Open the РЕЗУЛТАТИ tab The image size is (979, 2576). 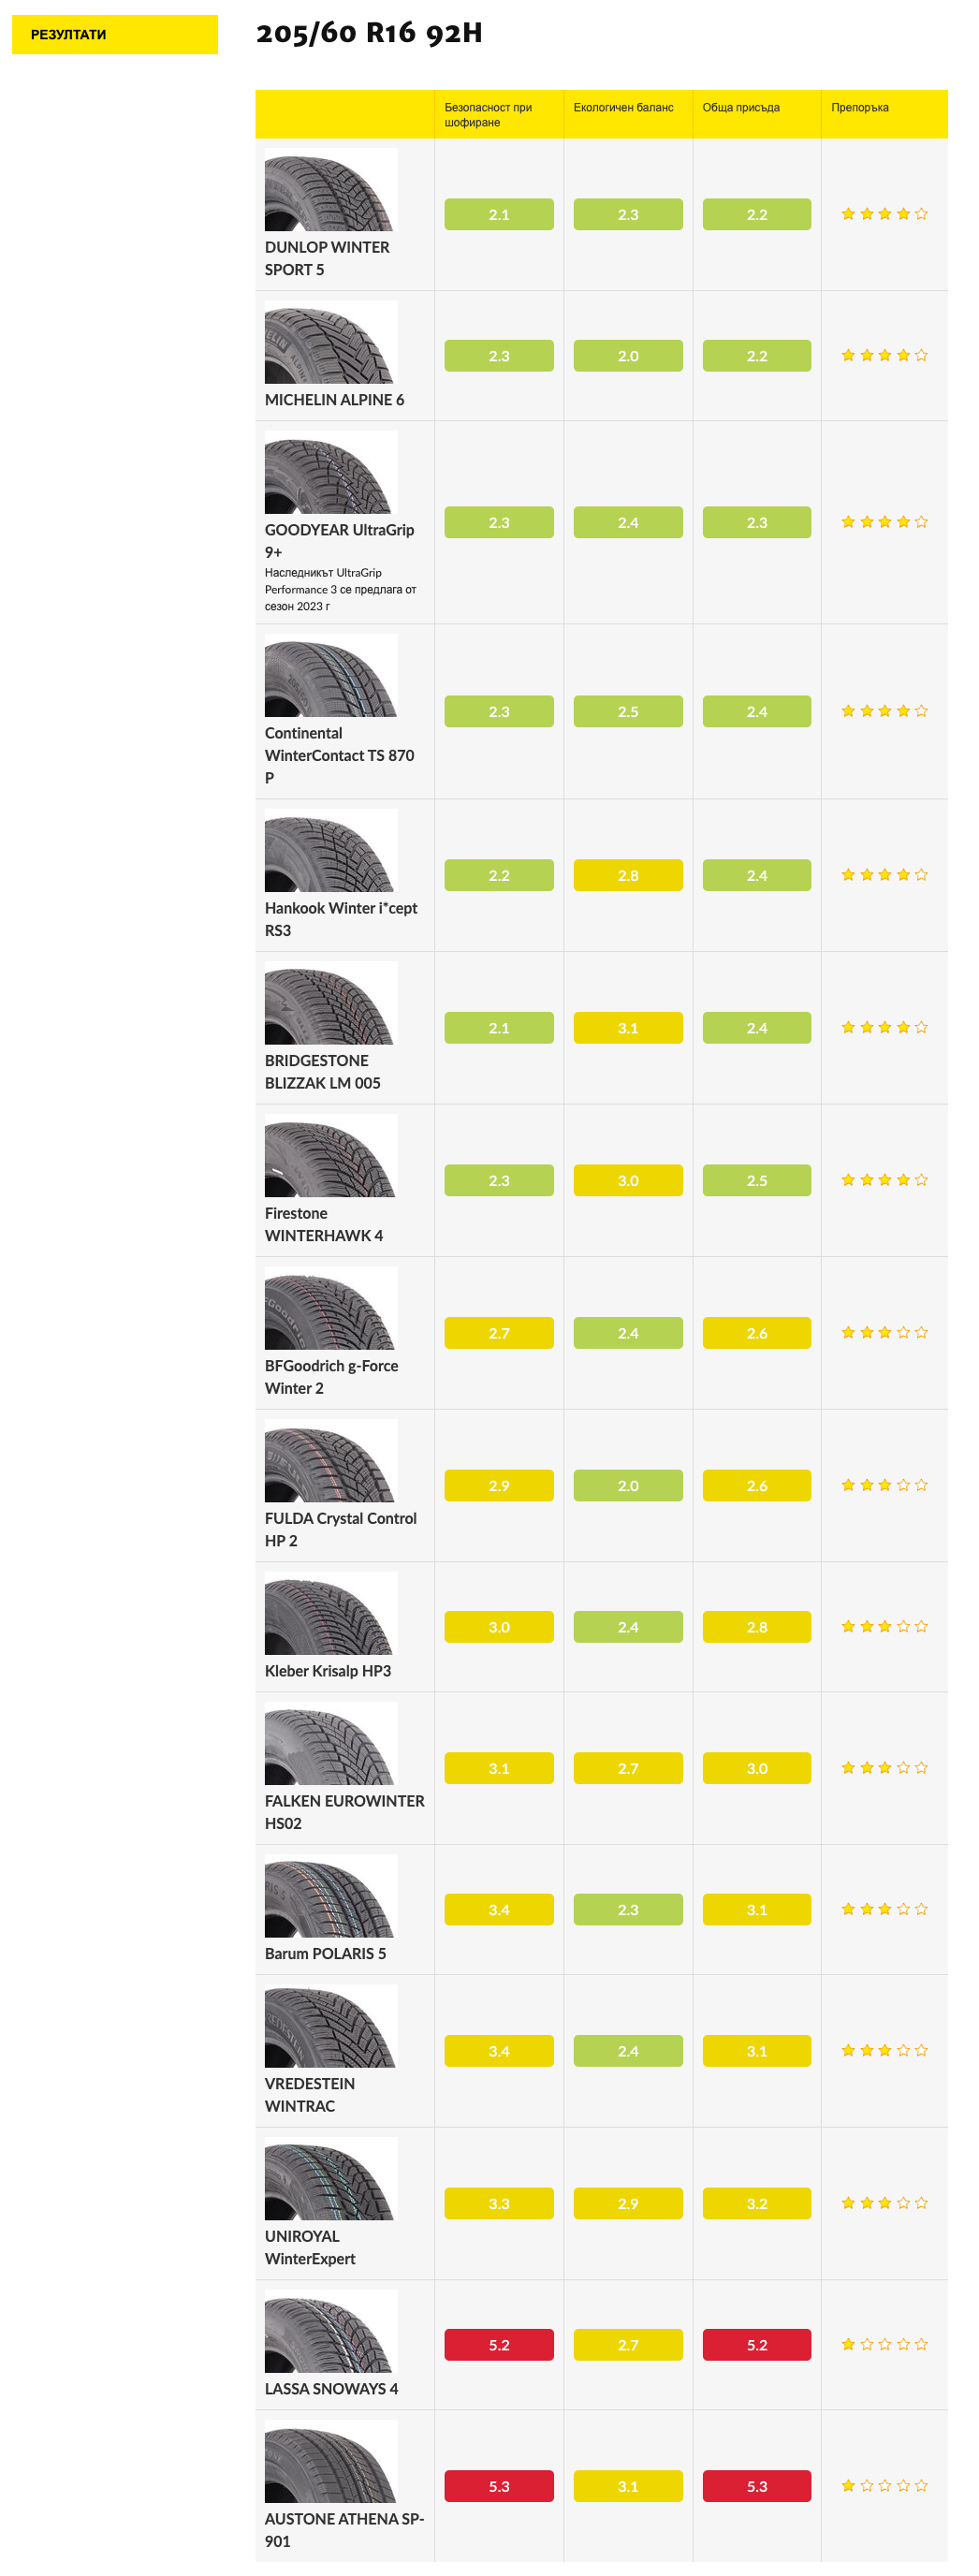tap(115, 34)
